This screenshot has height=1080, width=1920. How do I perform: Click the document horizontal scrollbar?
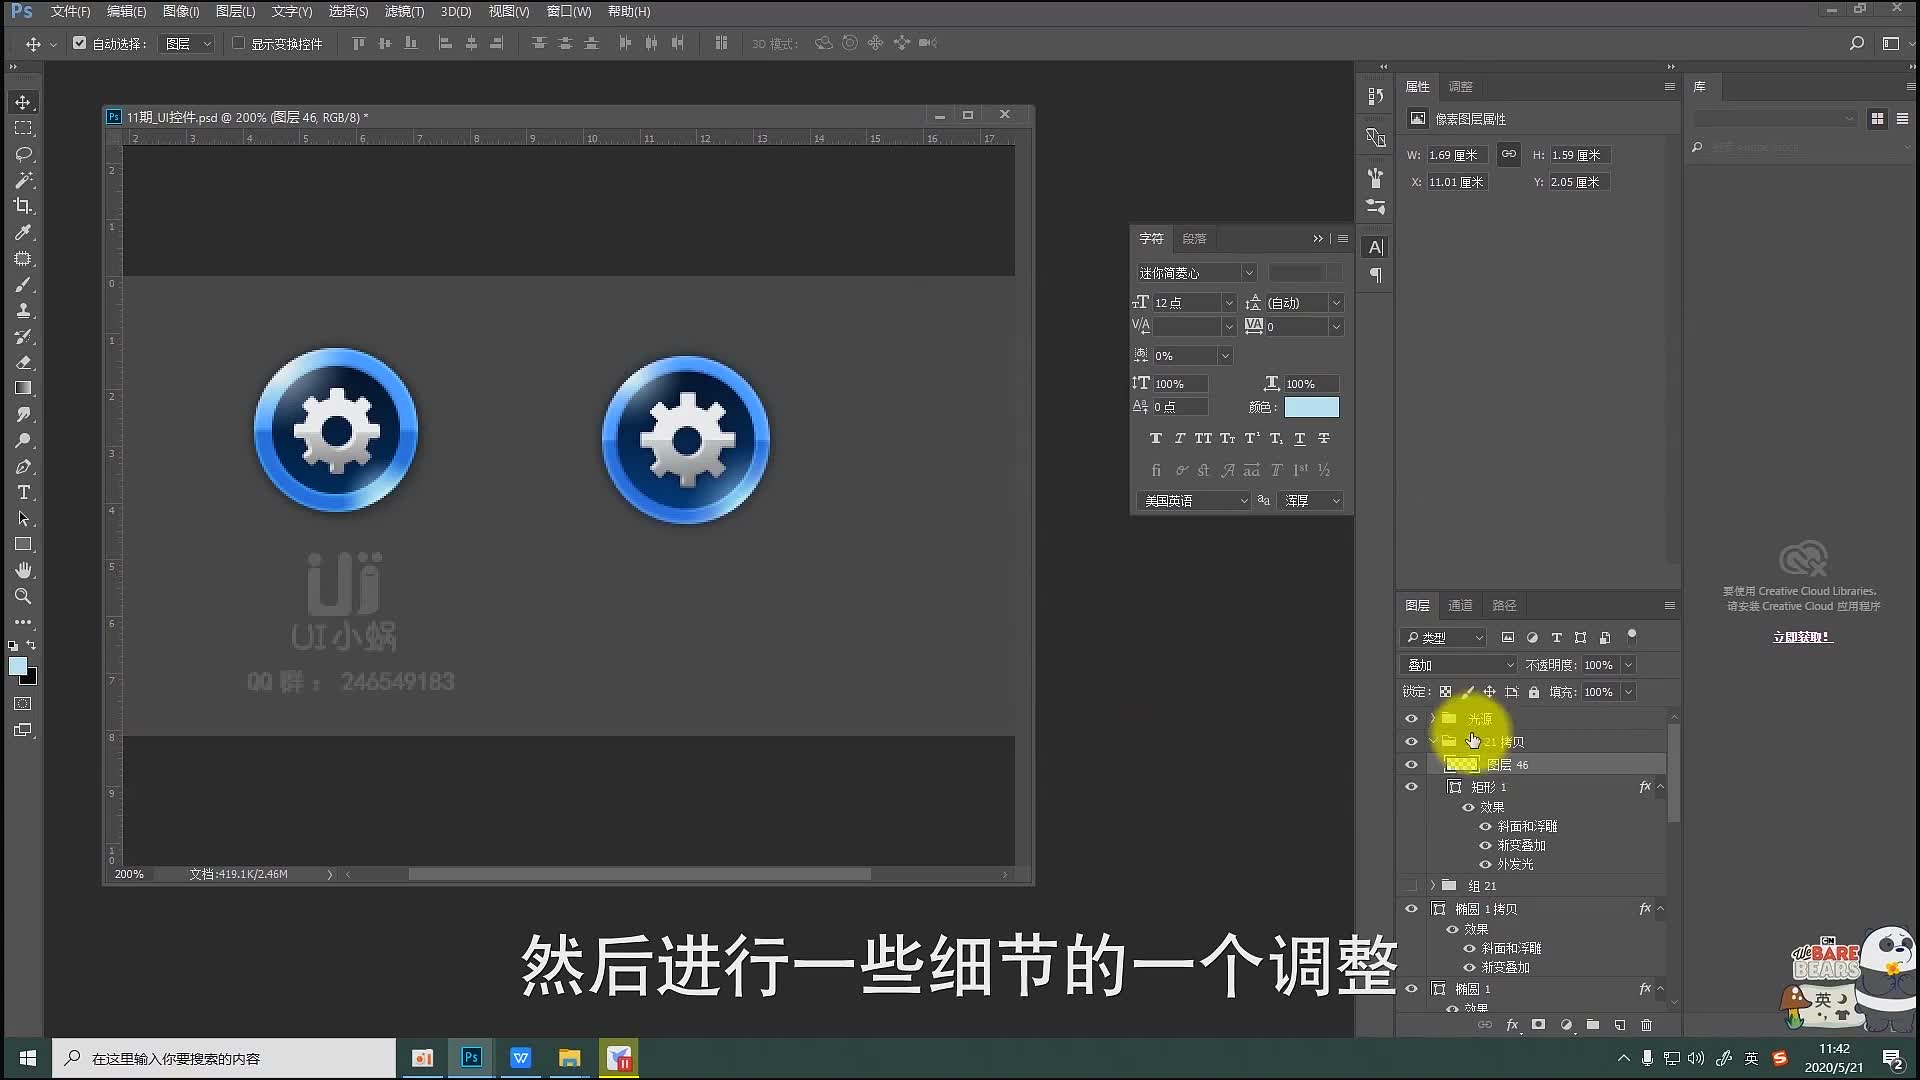pyautogui.click(x=639, y=874)
